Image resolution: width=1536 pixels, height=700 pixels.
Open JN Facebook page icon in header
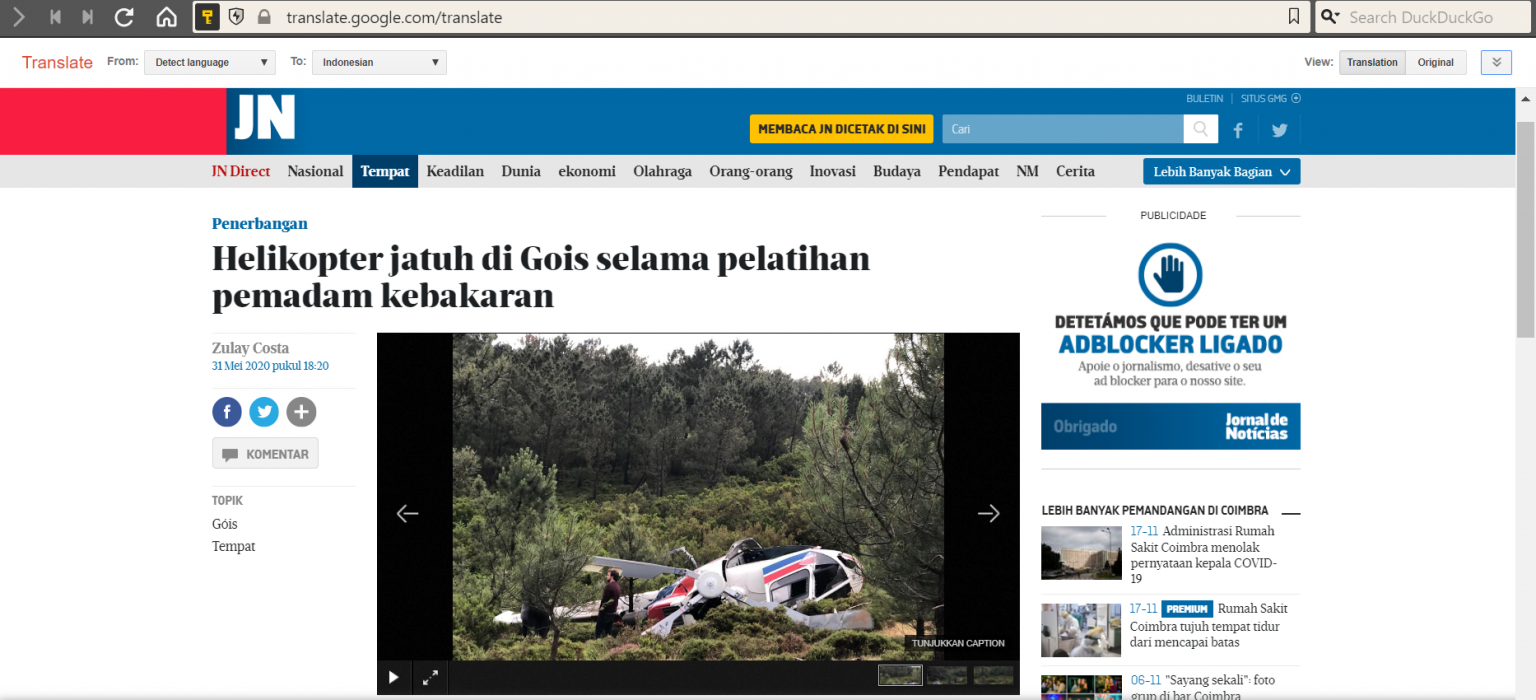coord(1238,130)
